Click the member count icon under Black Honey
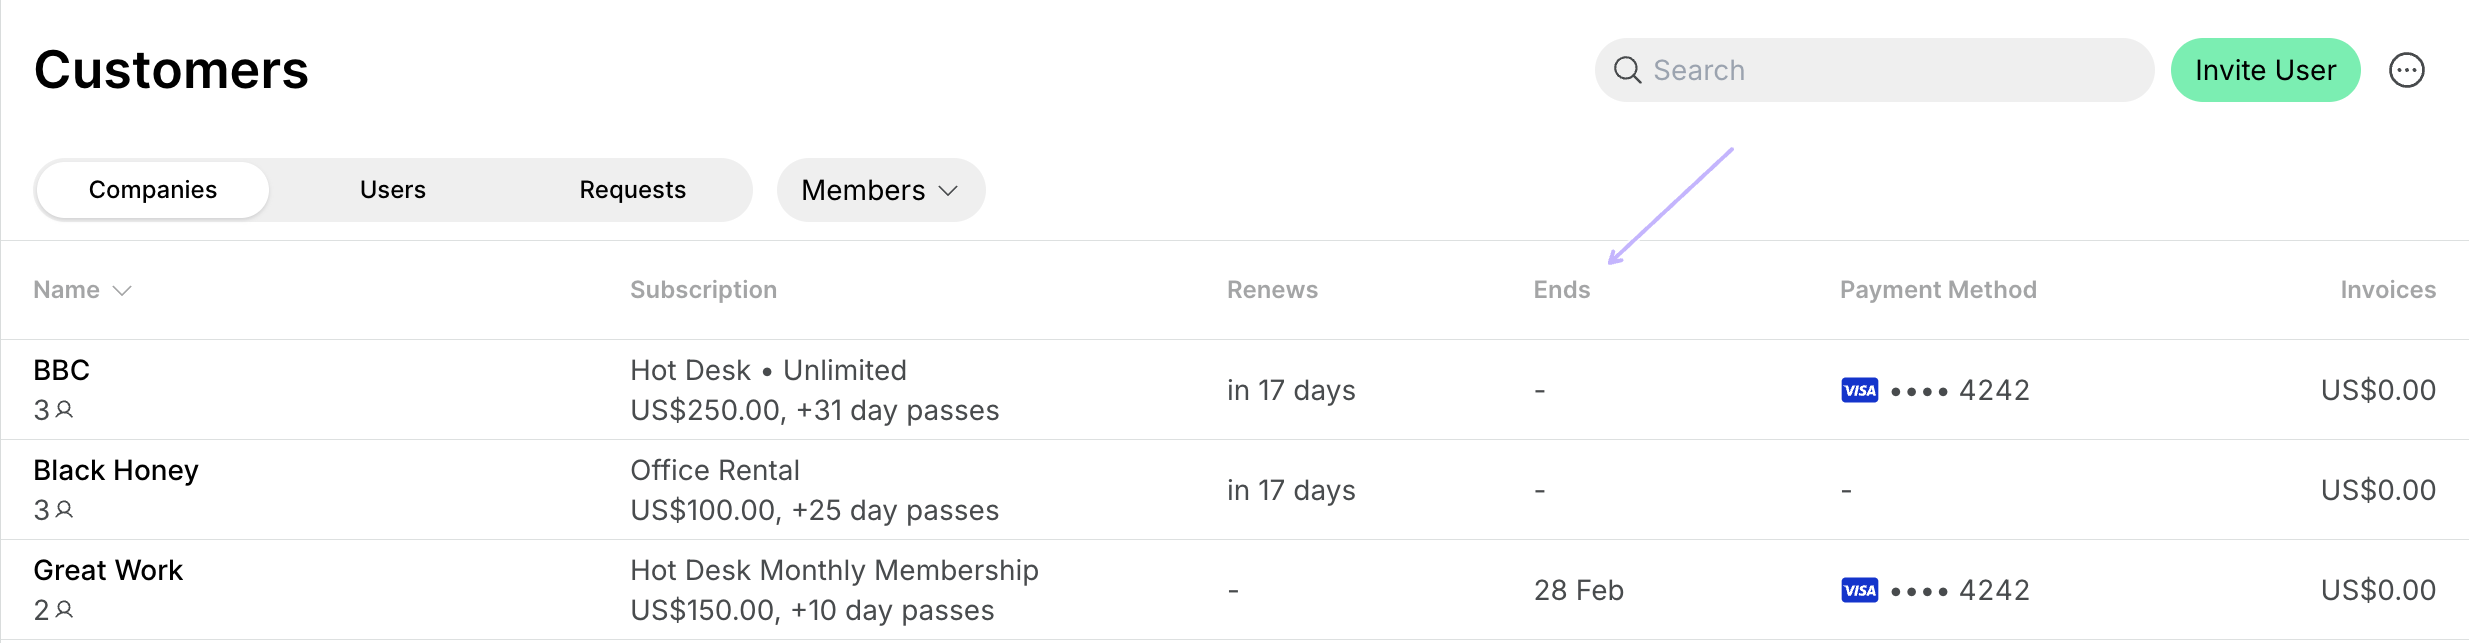Screen dimensions: 2469x643 tap(64, 509)
